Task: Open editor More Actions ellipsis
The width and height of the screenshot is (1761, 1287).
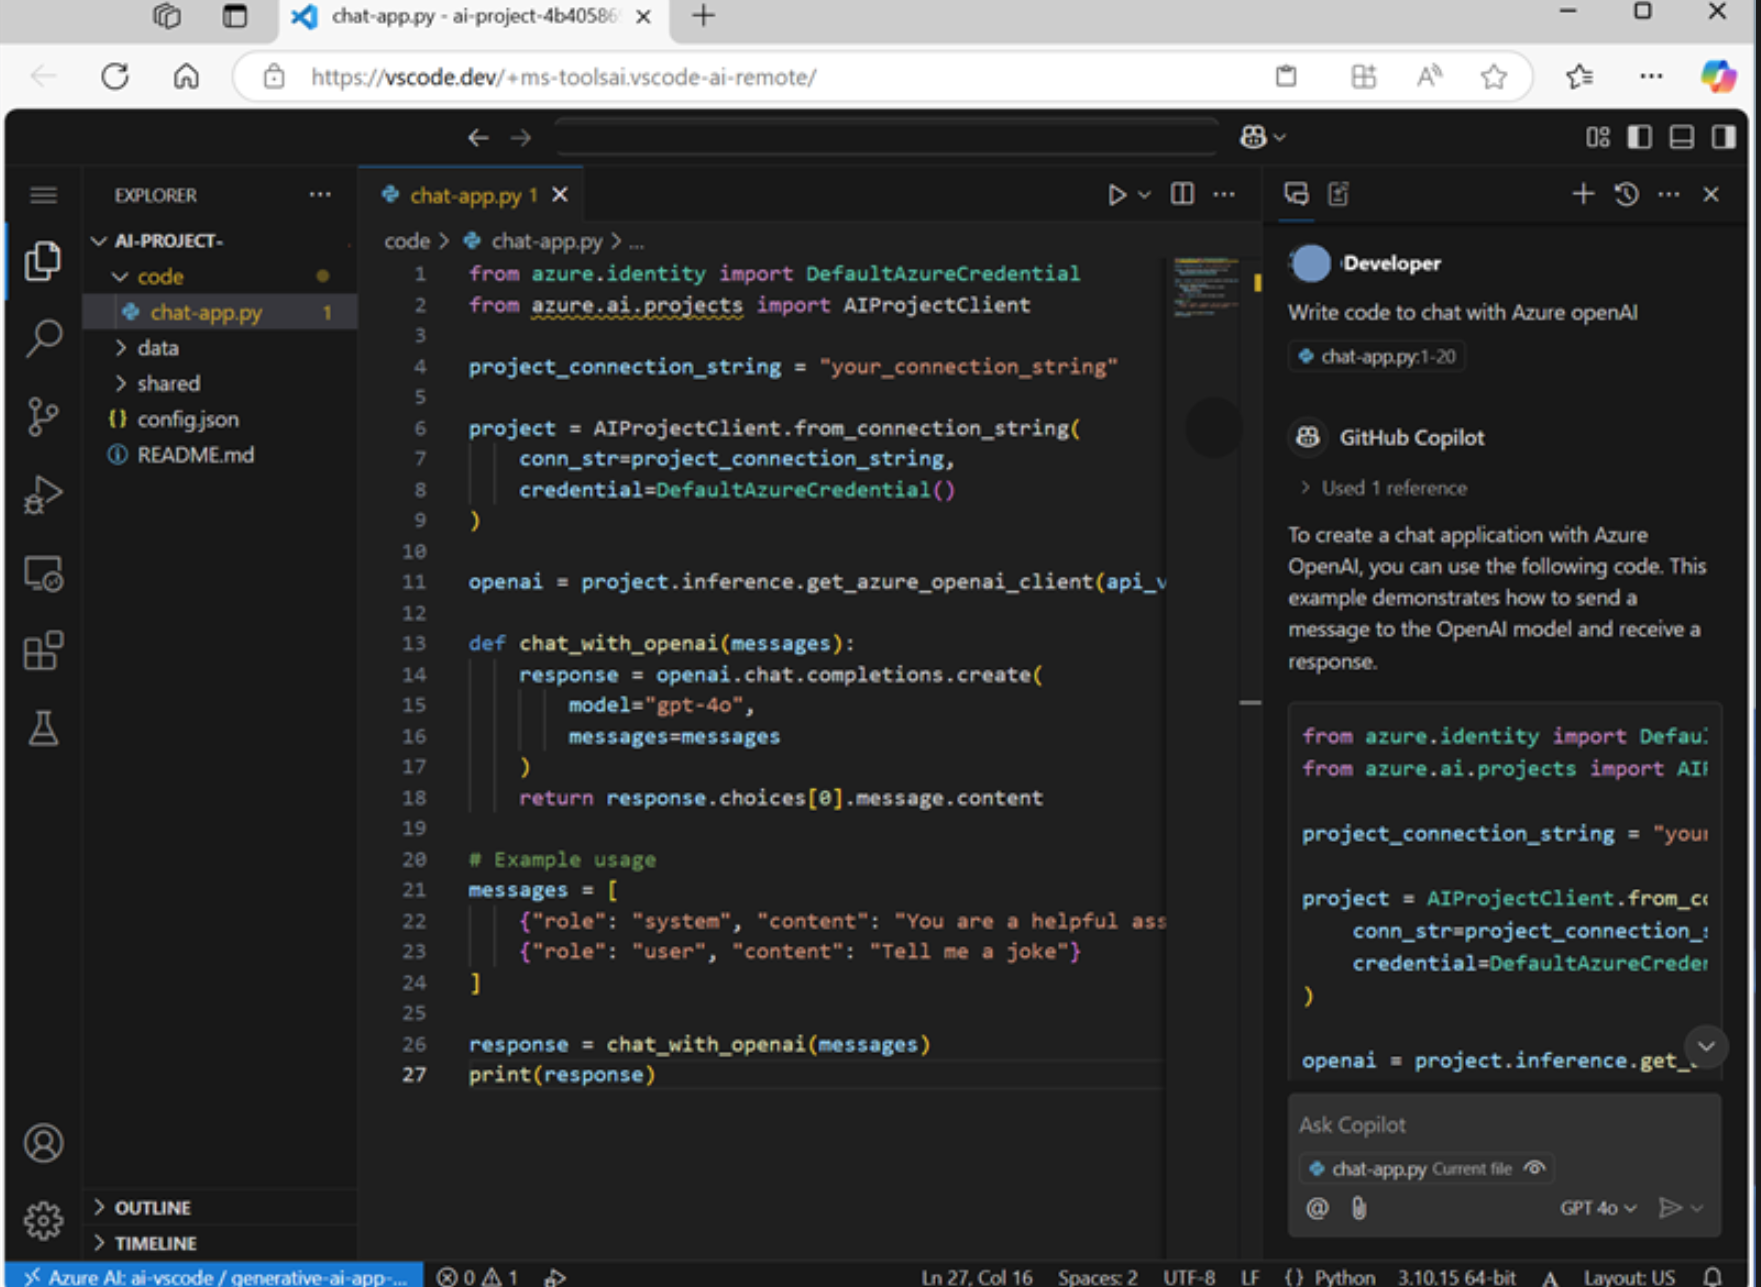Action: click(1224, 194)
